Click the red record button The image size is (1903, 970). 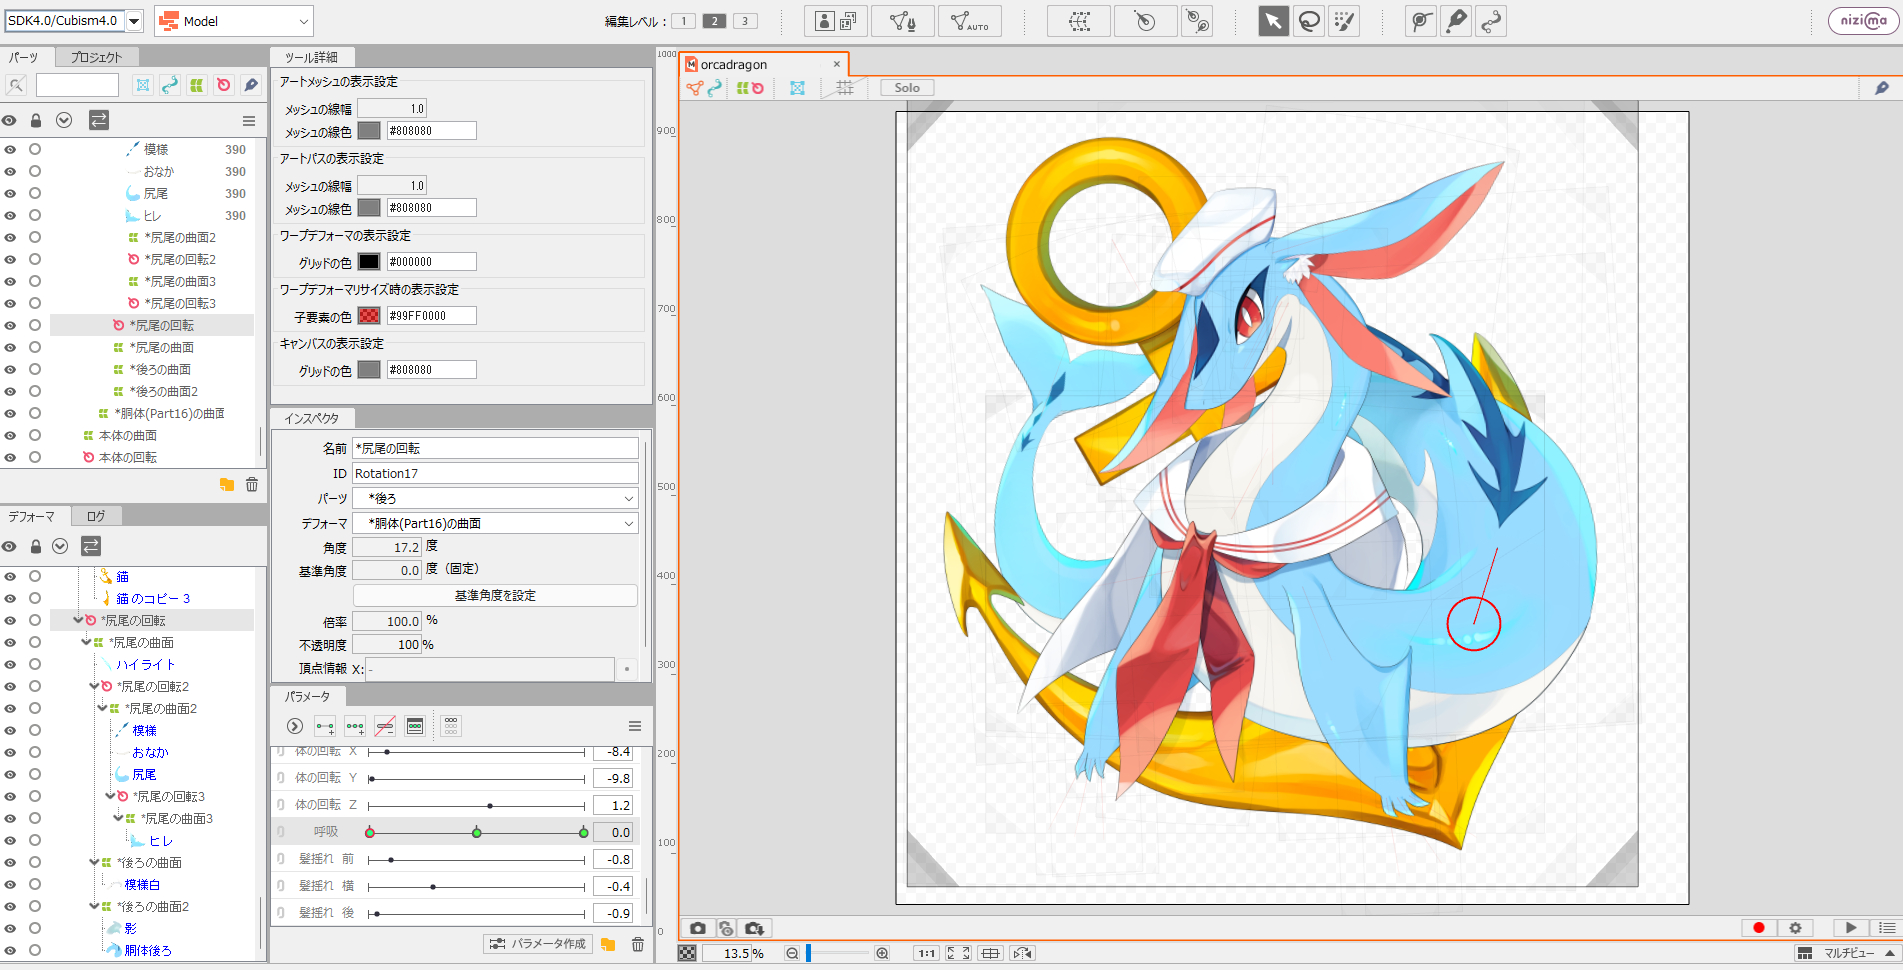(1758, 928)
